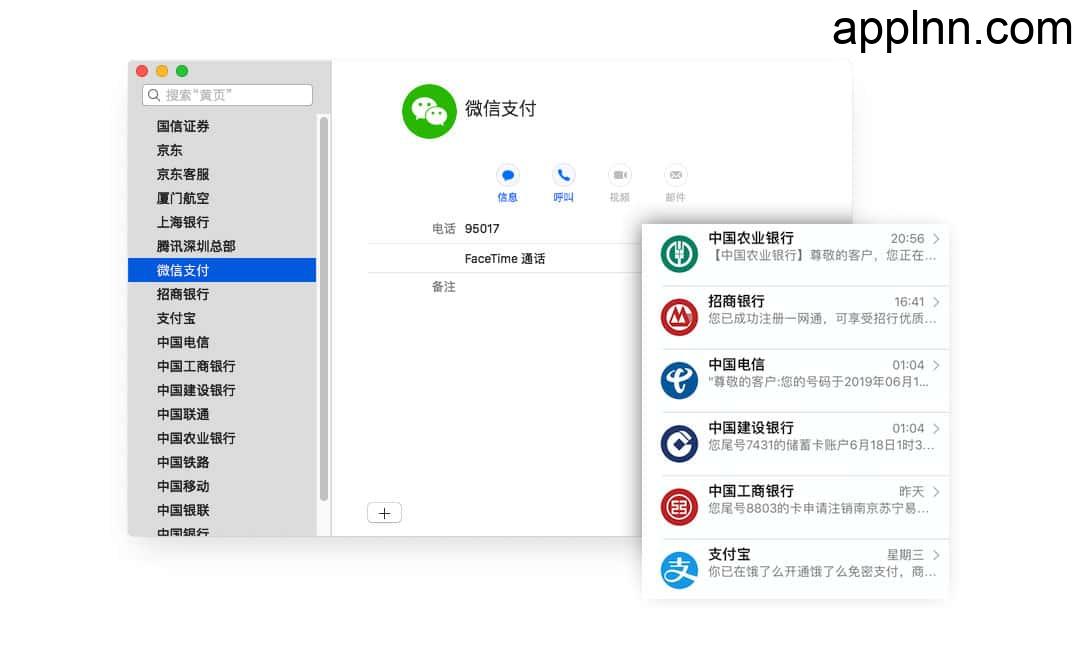Image resolution: width=1082 pixels, height=661 pixels.
Task: Send a message via 信息 icon
Action: [x=508, y=175]
